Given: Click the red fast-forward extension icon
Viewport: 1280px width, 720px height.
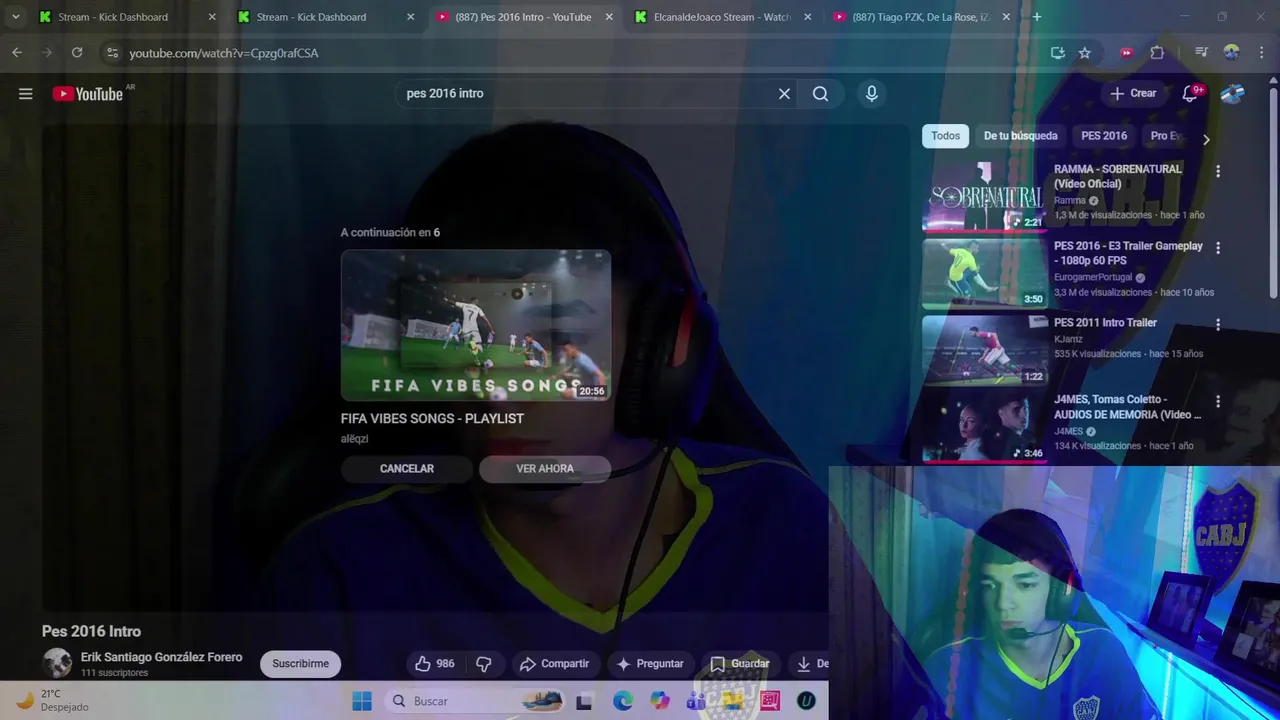Looking at the screenshot, I should pyautogui.click(x=1127, y=53).
